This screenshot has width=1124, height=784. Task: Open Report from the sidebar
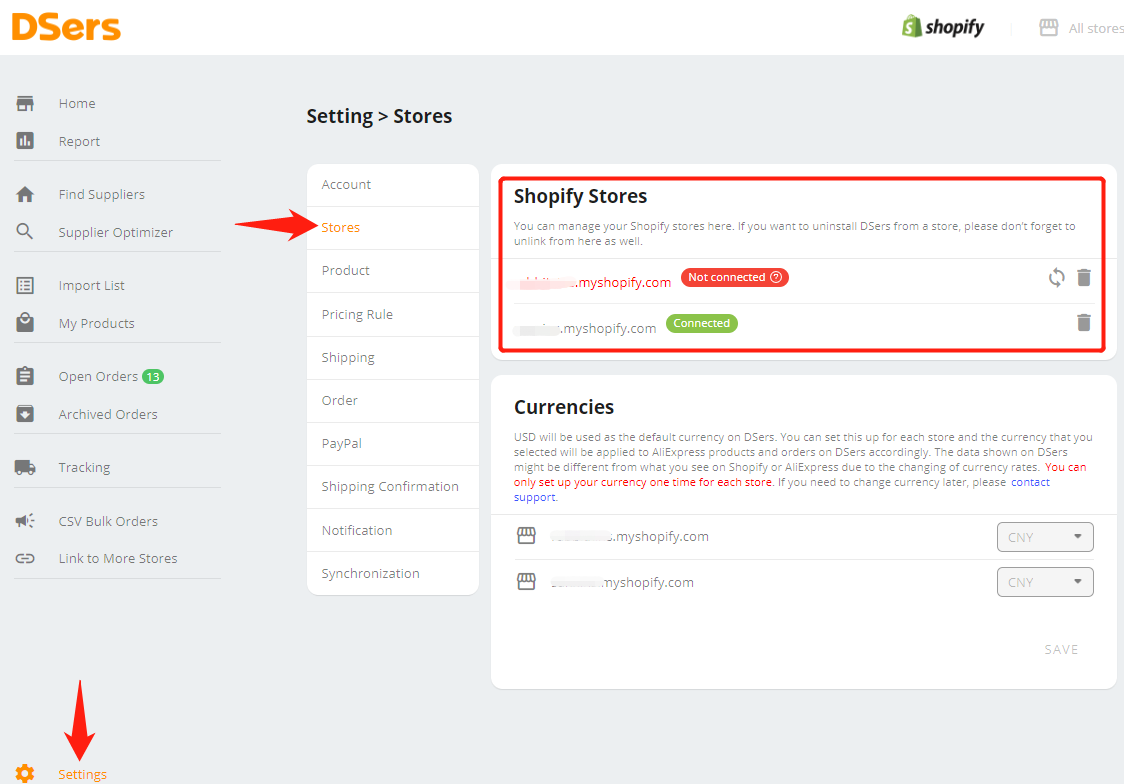tap(79, 141)
